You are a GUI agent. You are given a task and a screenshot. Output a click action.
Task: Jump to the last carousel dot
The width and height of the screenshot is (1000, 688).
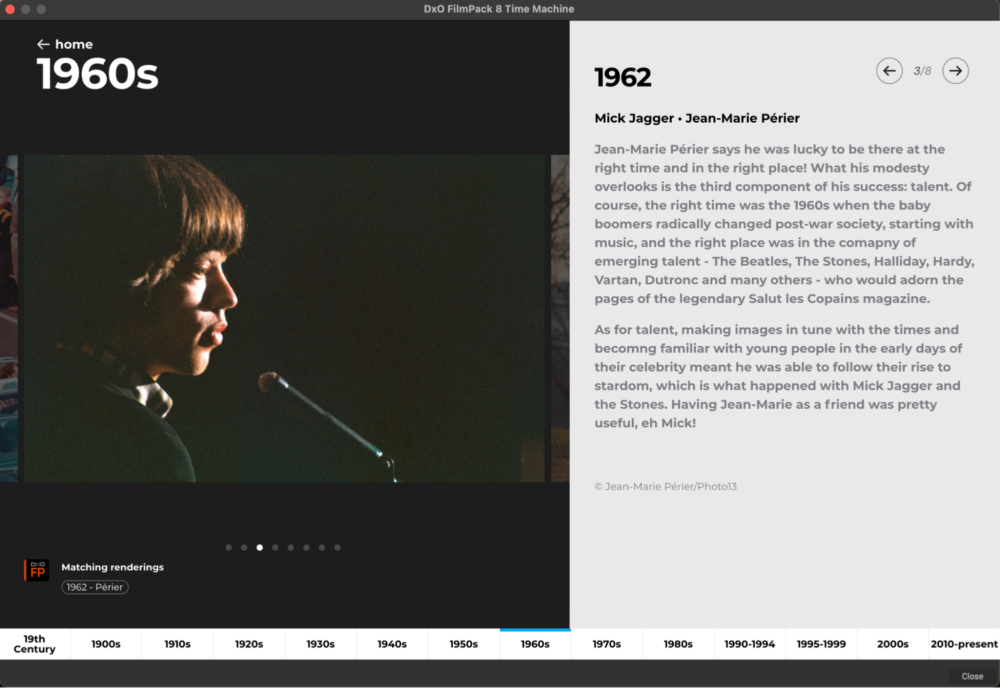[337, 547]
